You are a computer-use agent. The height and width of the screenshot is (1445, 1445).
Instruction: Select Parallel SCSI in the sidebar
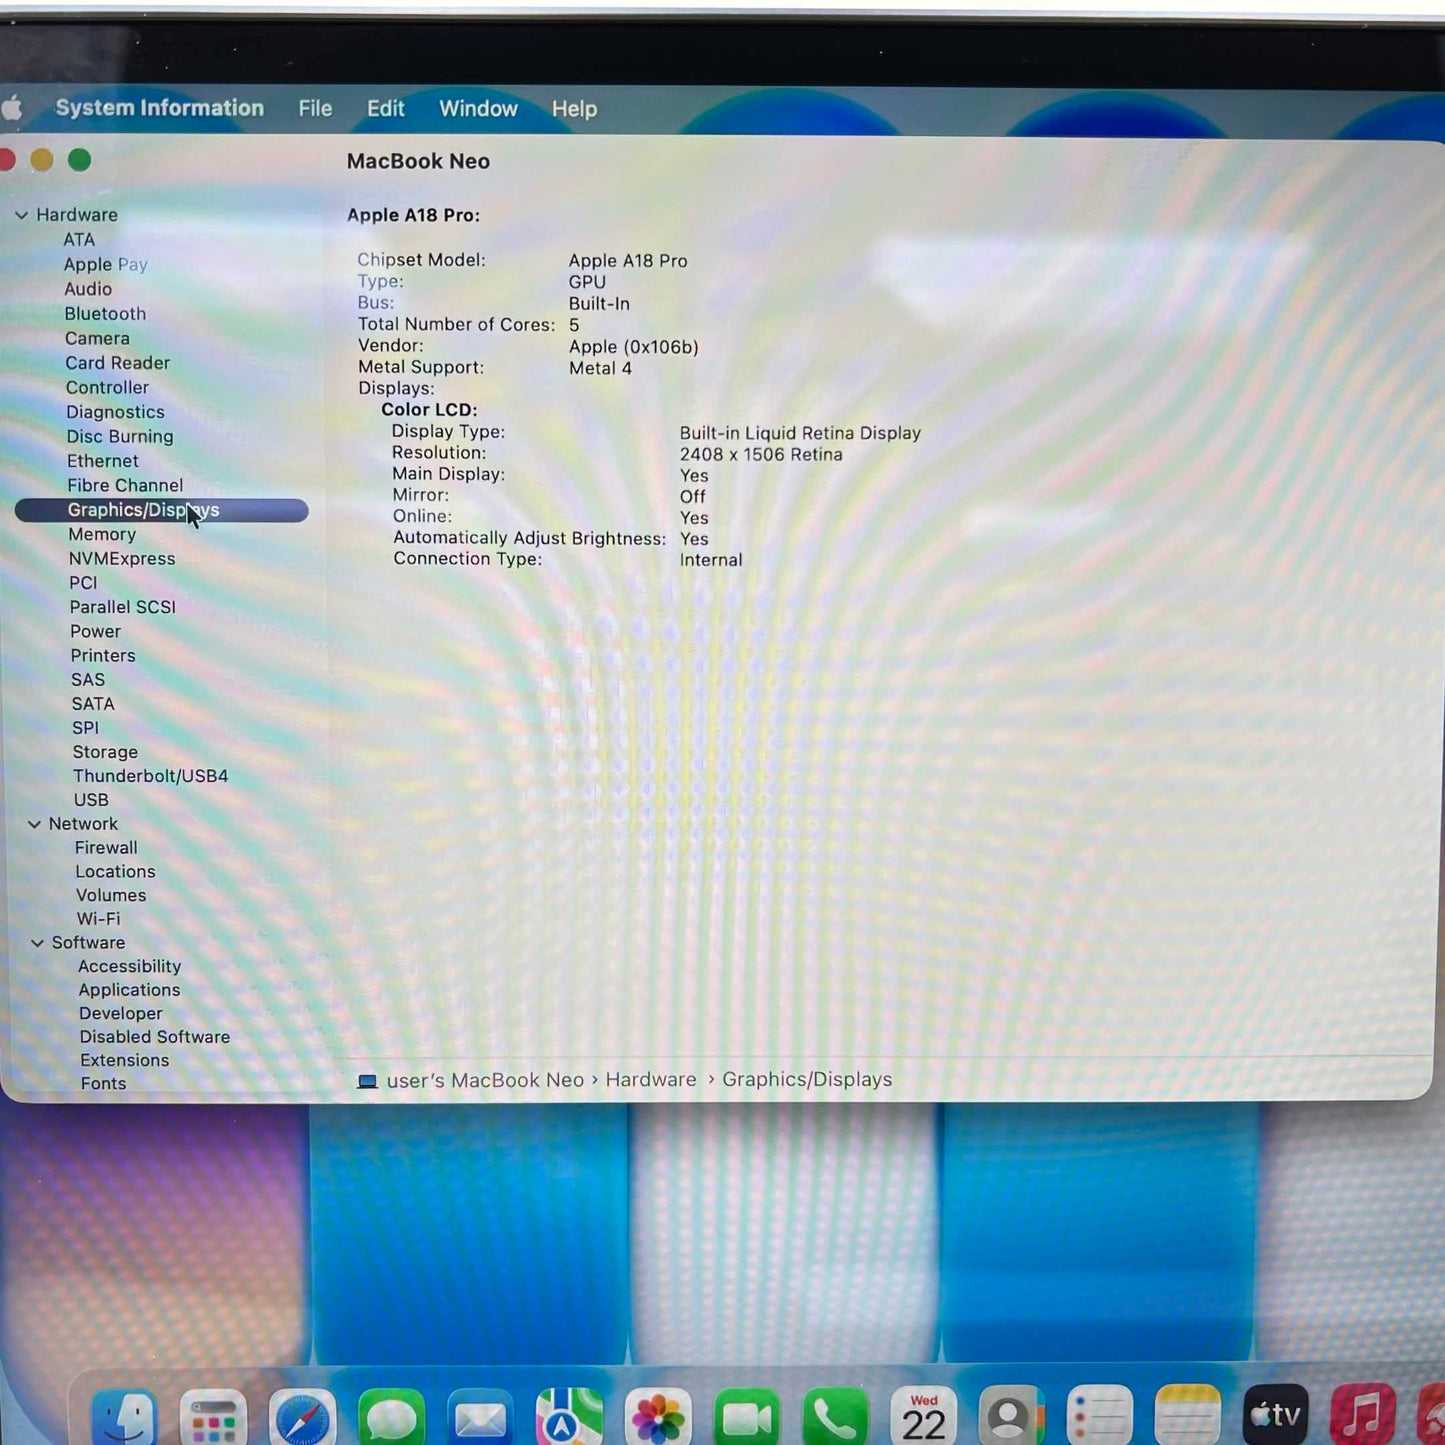(x=123, y=607)
